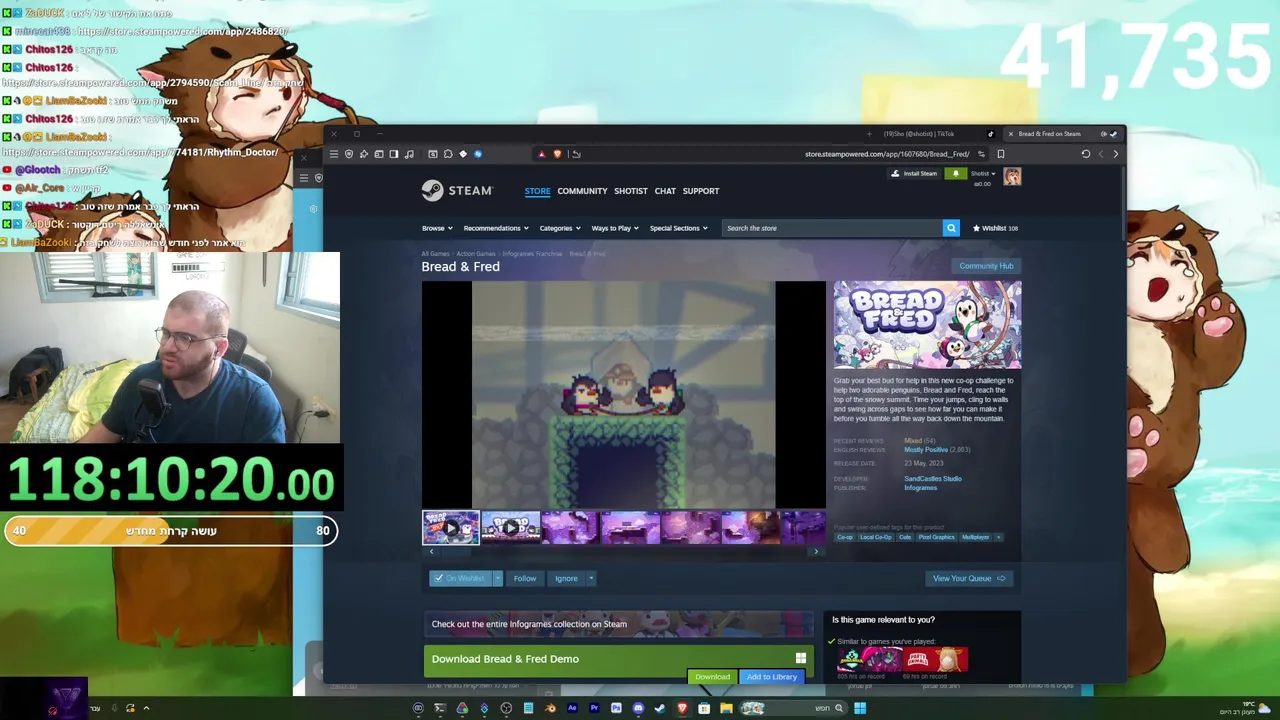Open After Effects from the taskbar

[572, 708]
